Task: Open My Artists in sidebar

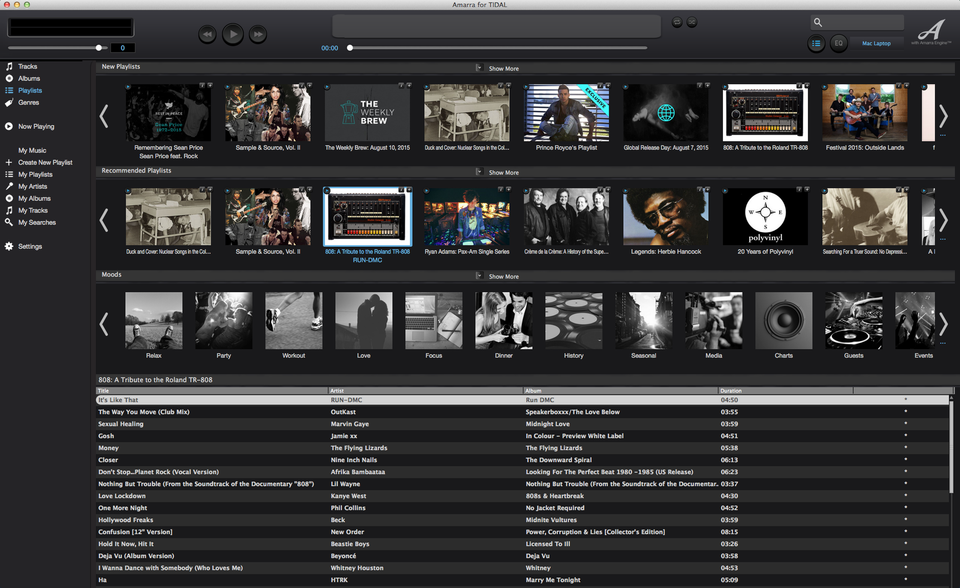Action: click(x=32, y=186)
